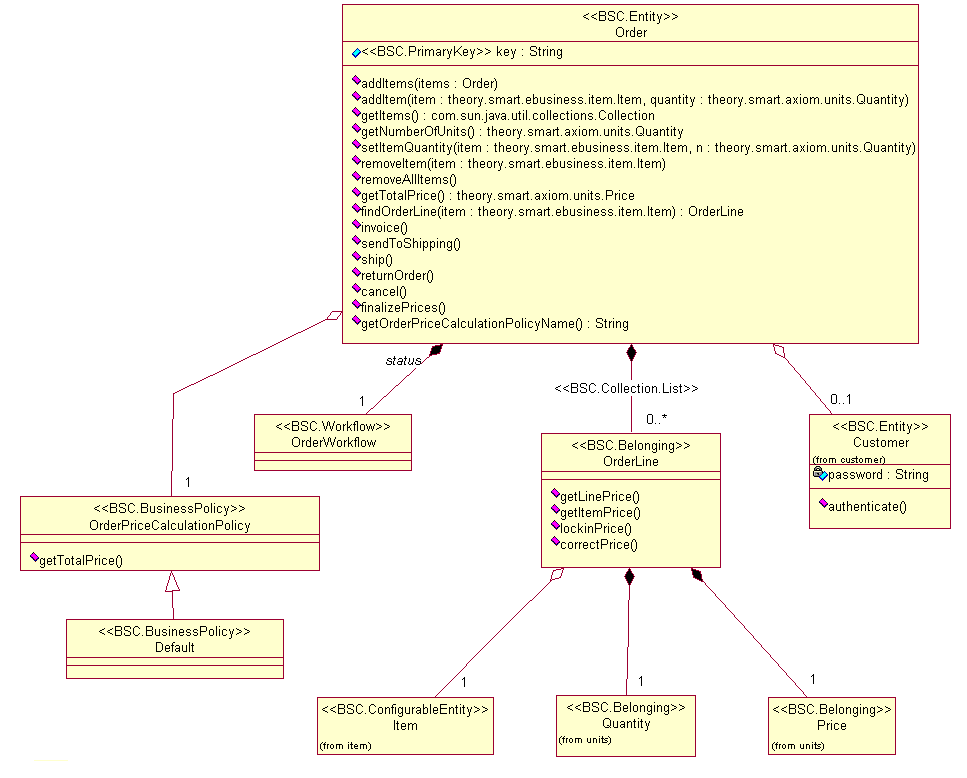Click the 0..1 multiplicity near Customer
Viewport: 967px width, 778px height.
pos(841,399)
